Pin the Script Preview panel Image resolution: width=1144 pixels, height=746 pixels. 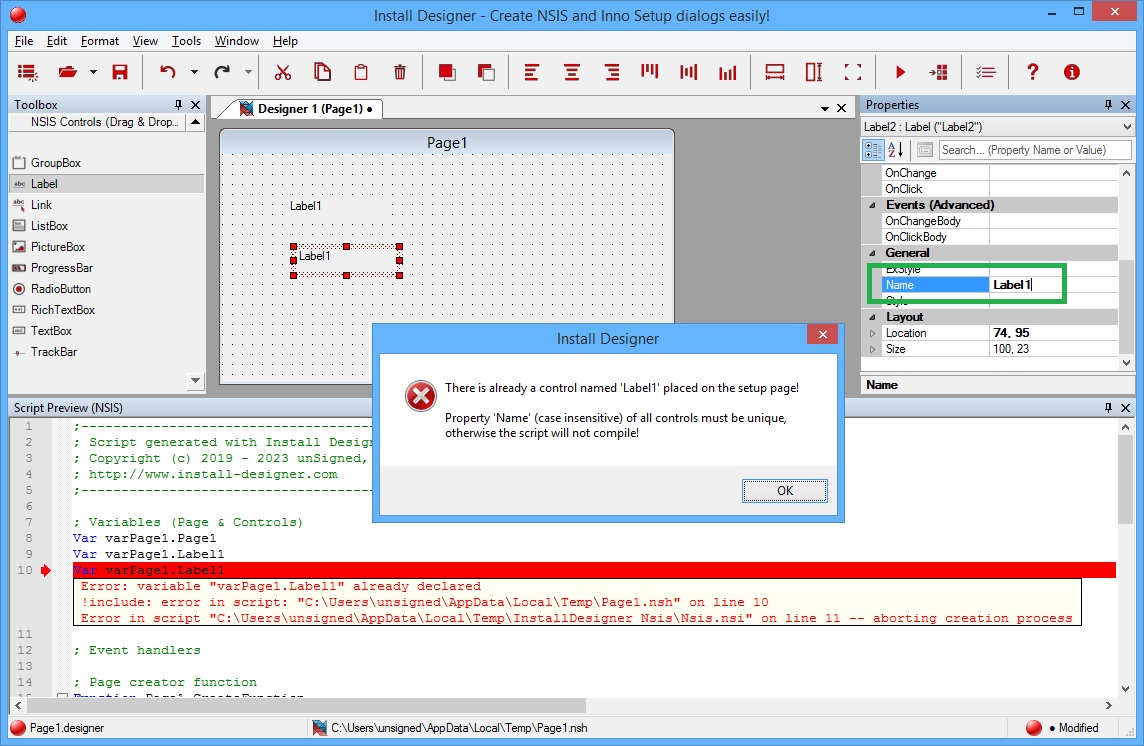pos(1108,407)
